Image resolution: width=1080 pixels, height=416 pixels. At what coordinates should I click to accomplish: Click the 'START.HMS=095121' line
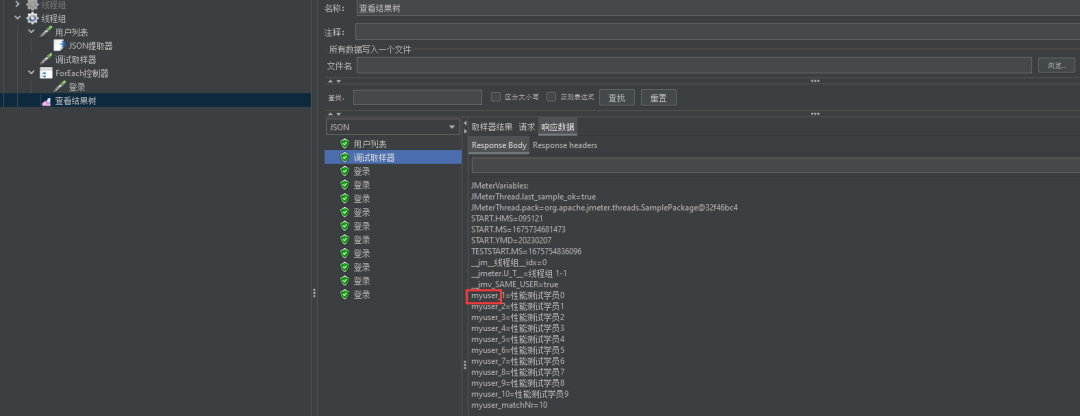(x=506, y=218)
